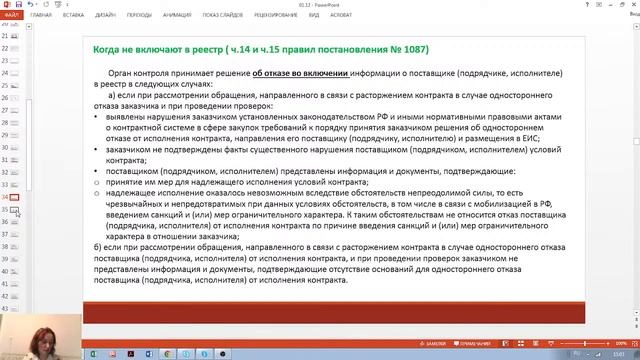Click the Redo icon in quick access toolbar
The height and width of the screenshot is (360, 640).
[46, 4]
